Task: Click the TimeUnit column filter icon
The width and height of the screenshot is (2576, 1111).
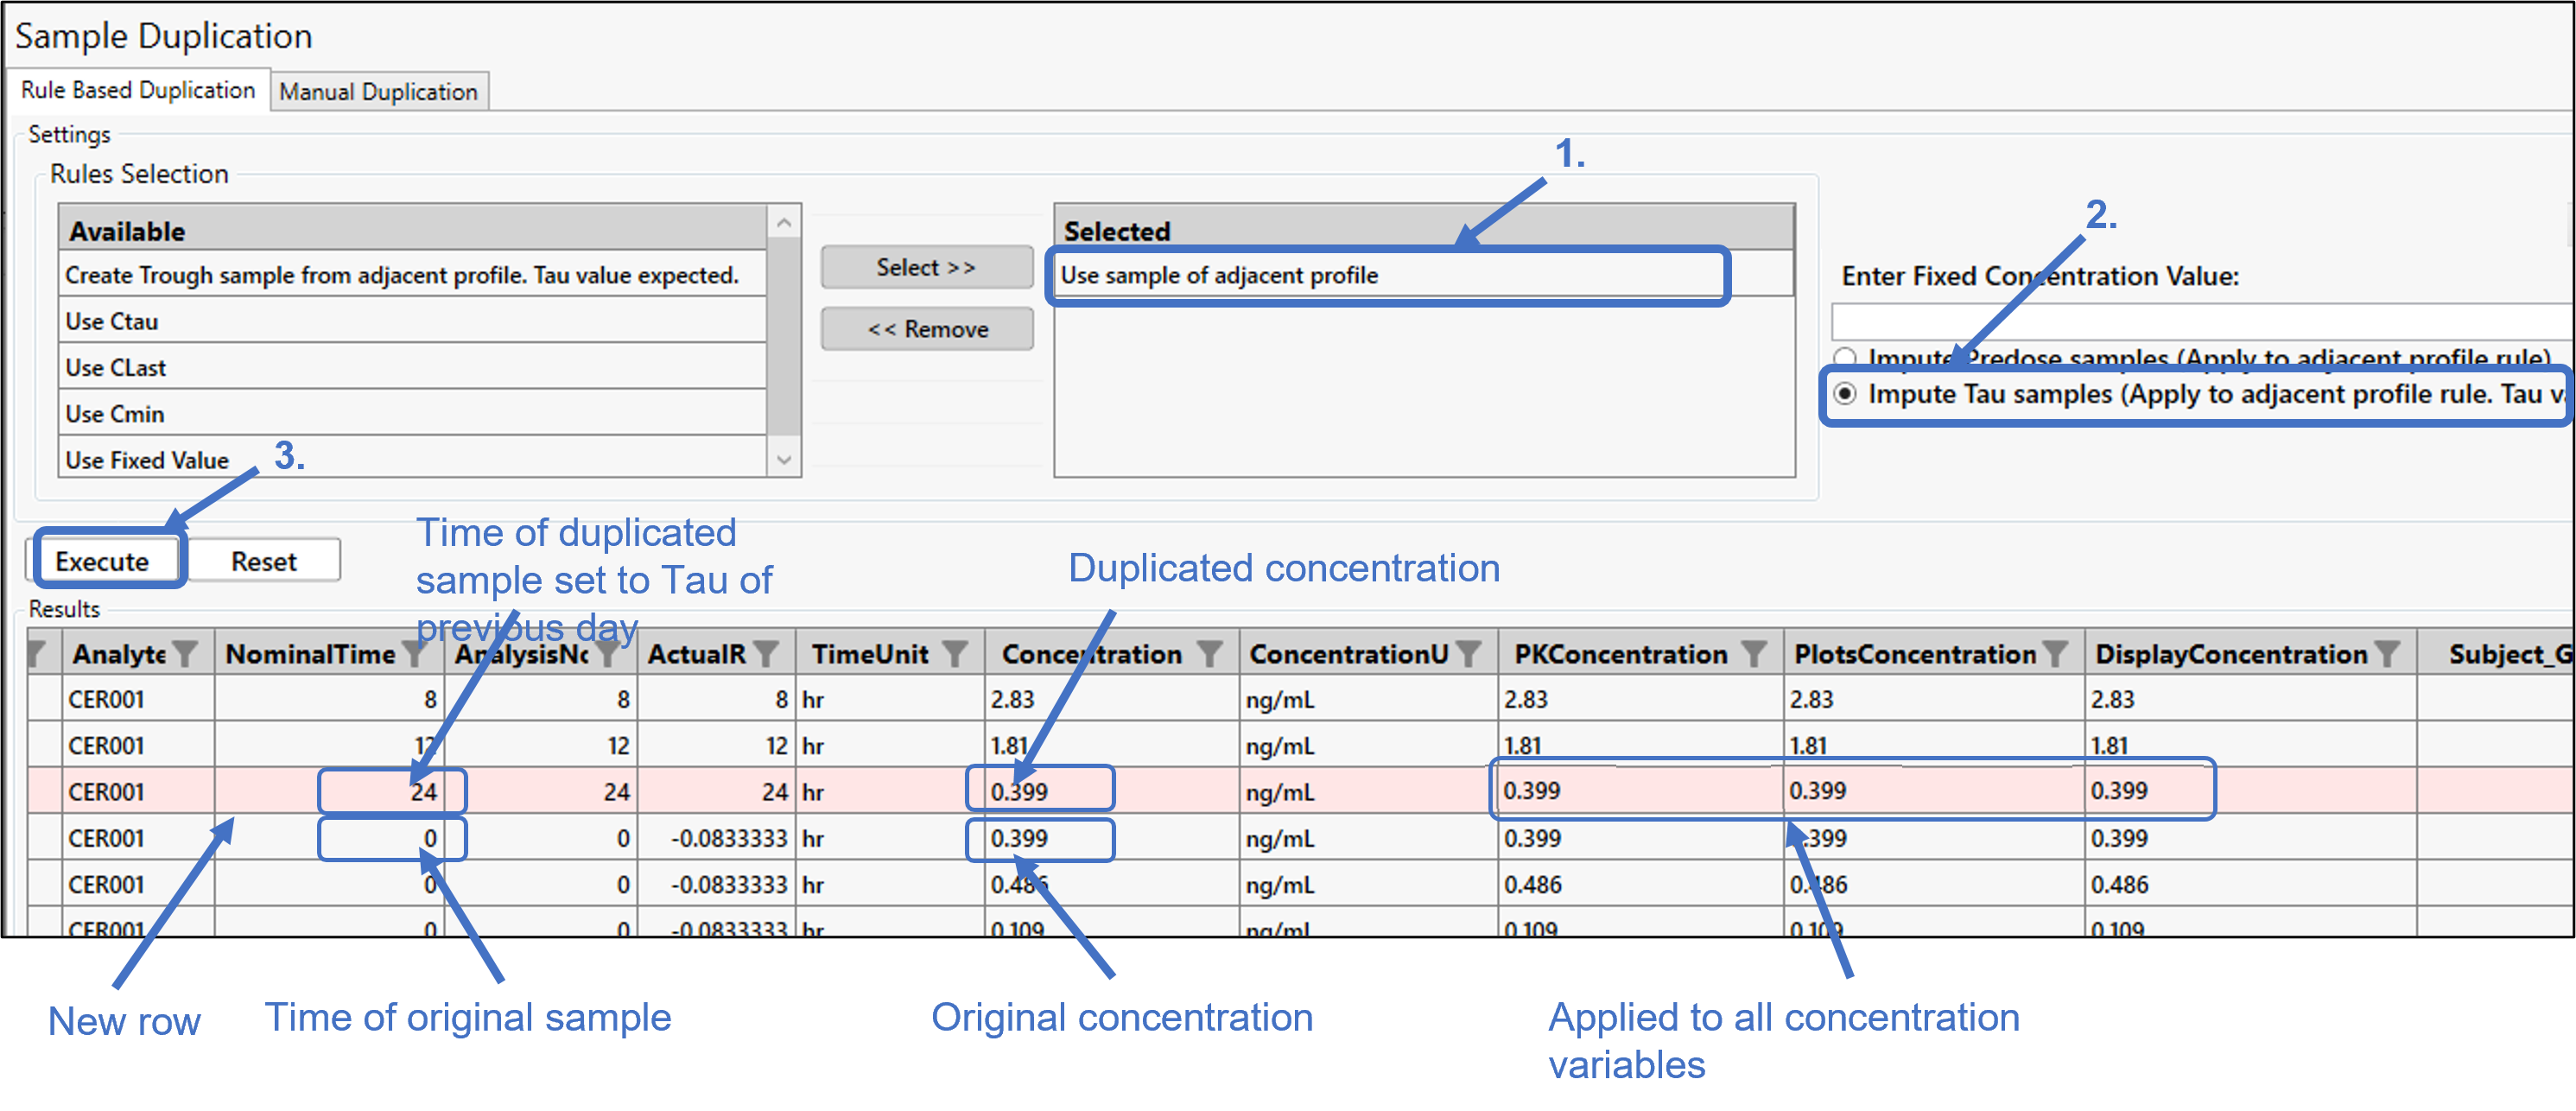Action: 955,654
